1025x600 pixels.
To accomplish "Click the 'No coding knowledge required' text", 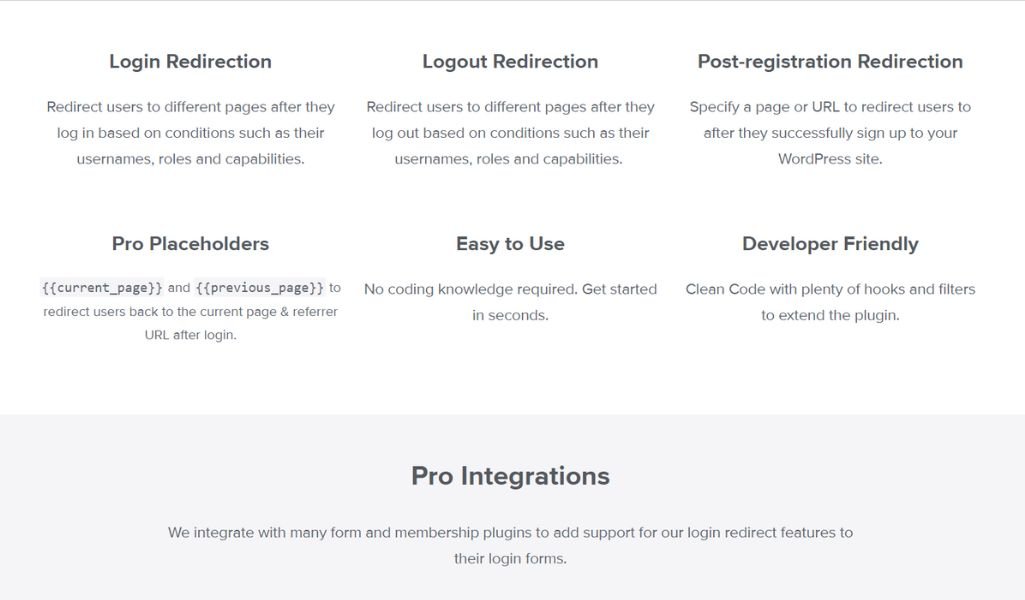I will [510, 302].
